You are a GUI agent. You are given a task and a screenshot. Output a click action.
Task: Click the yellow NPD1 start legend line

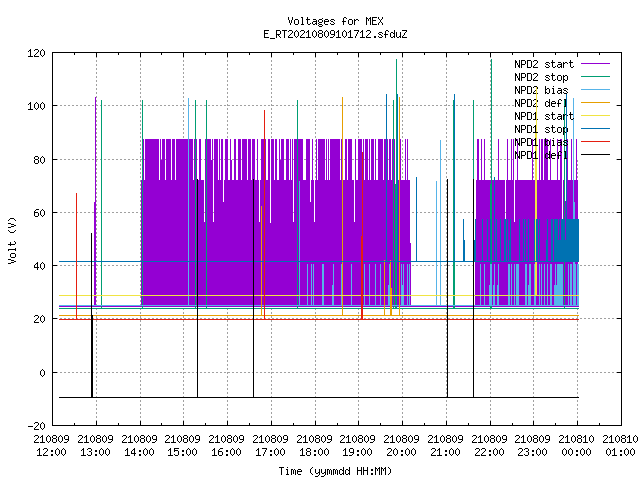596,116
